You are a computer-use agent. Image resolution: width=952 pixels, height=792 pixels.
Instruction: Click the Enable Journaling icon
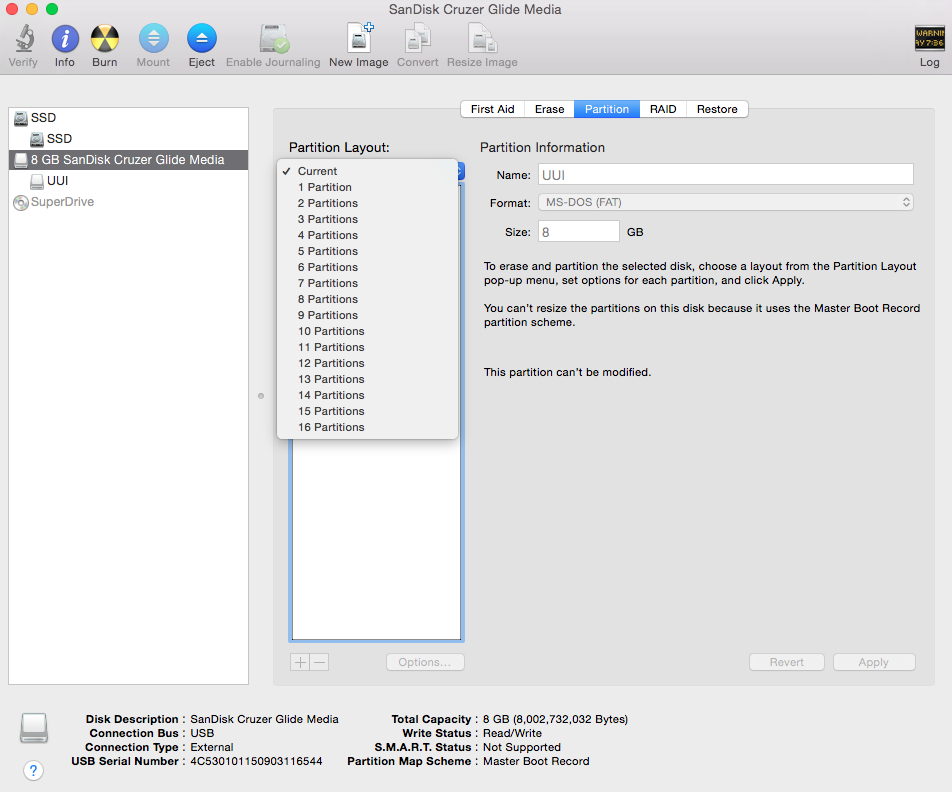tap(273, 39)
